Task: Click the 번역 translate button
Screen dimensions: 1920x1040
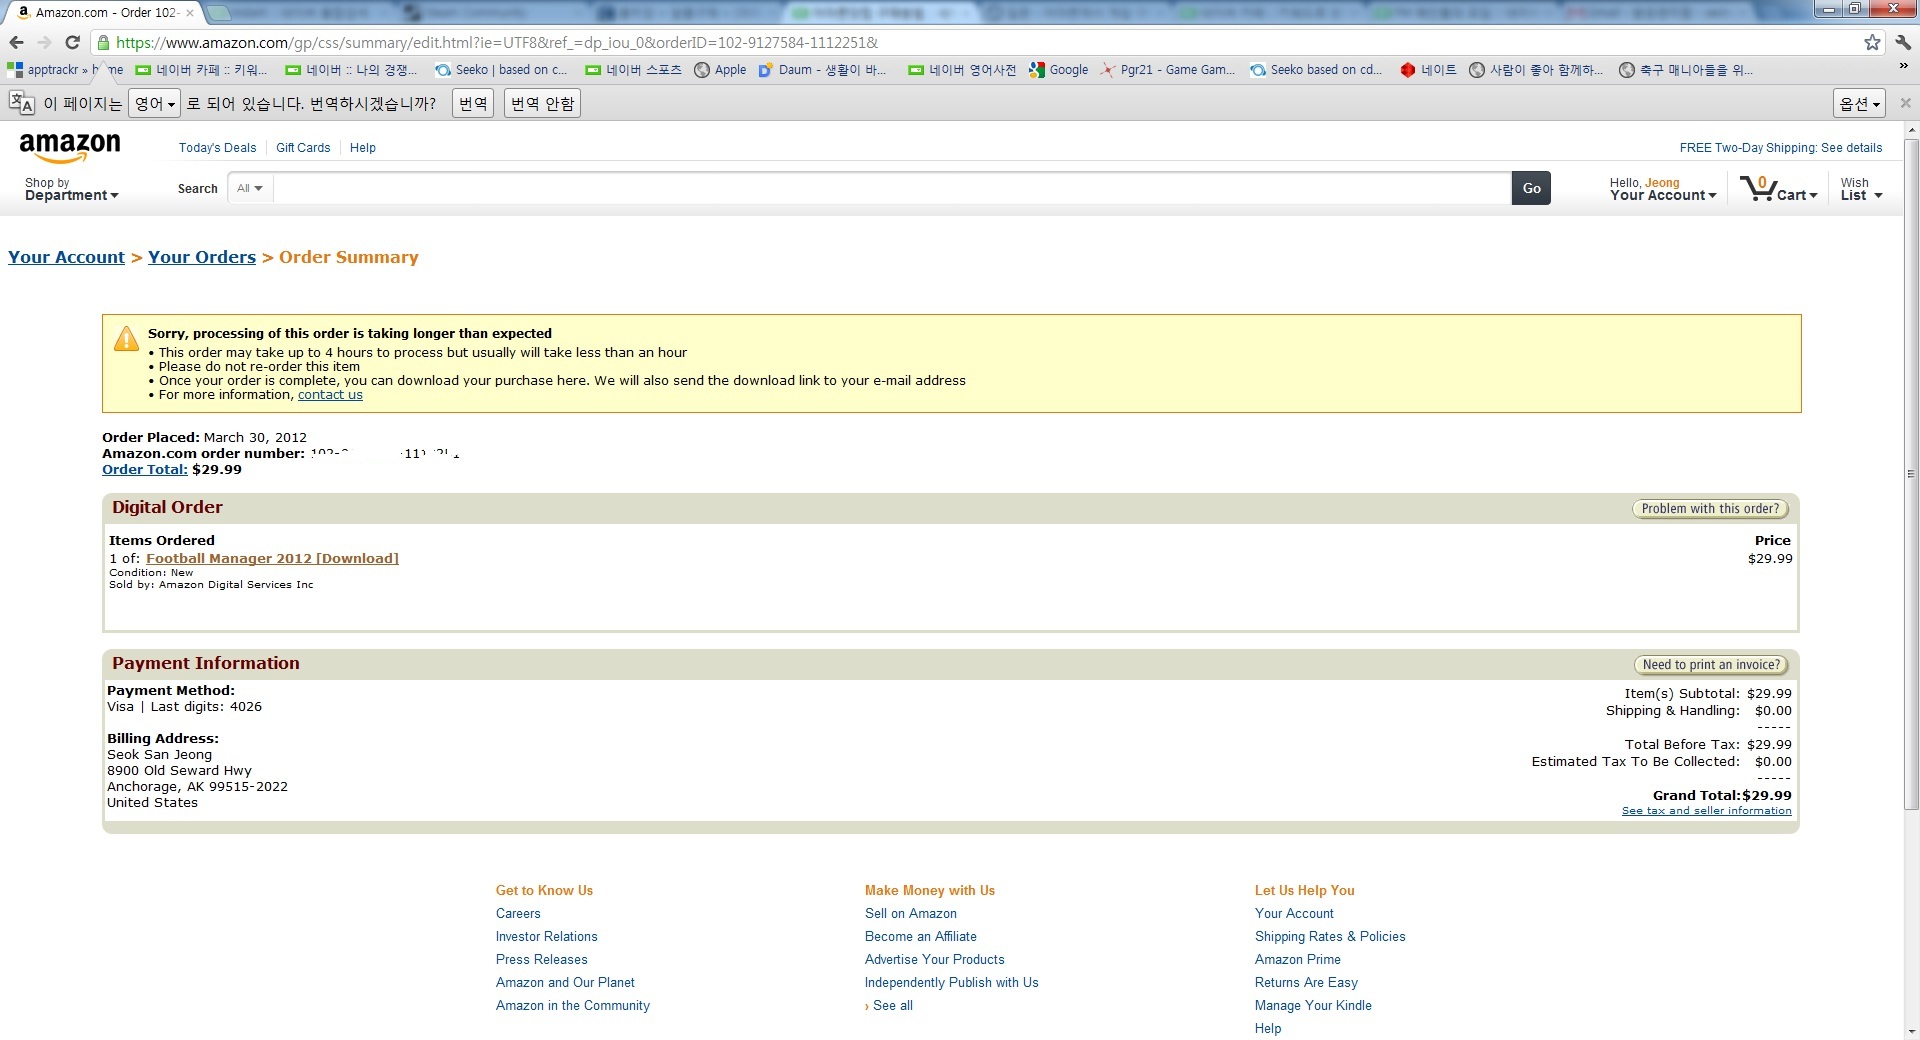Action: click(473, 104)
